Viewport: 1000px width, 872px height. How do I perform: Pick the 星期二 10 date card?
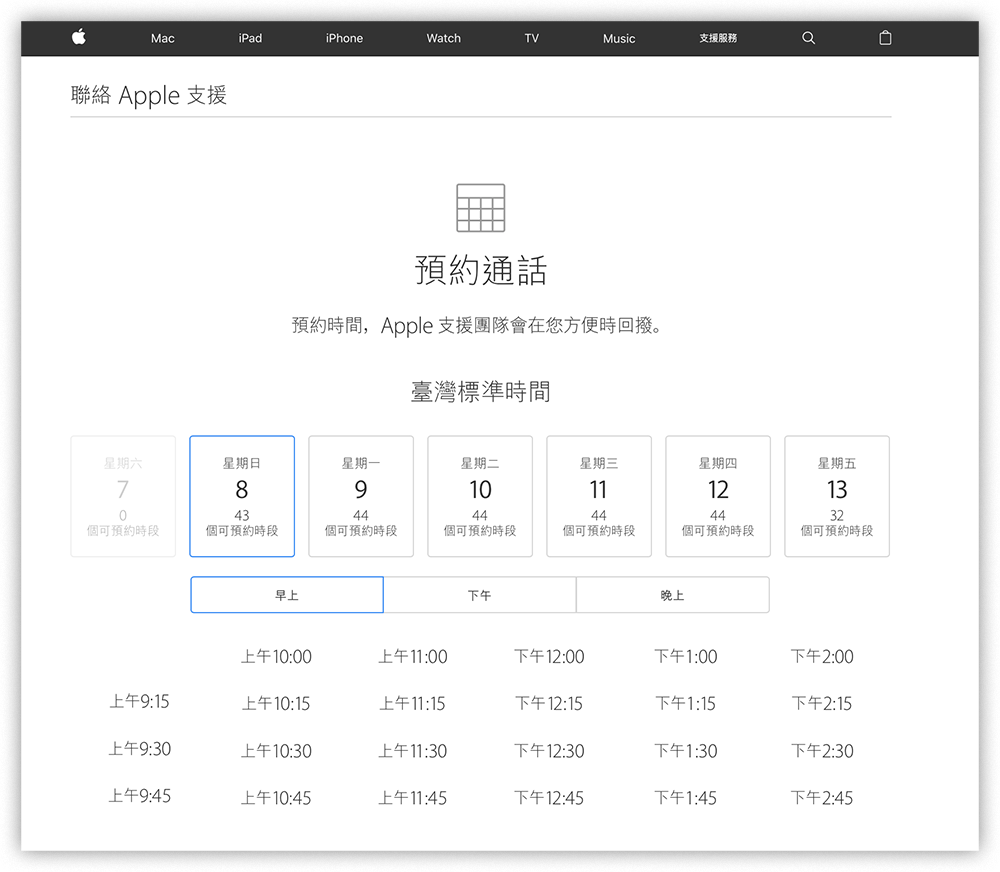coord(480,496)
